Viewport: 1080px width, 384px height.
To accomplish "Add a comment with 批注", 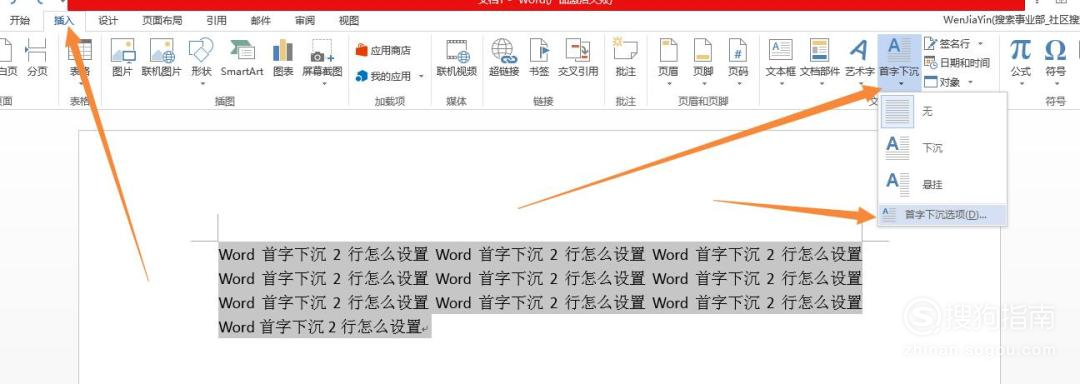I will 625,58.
